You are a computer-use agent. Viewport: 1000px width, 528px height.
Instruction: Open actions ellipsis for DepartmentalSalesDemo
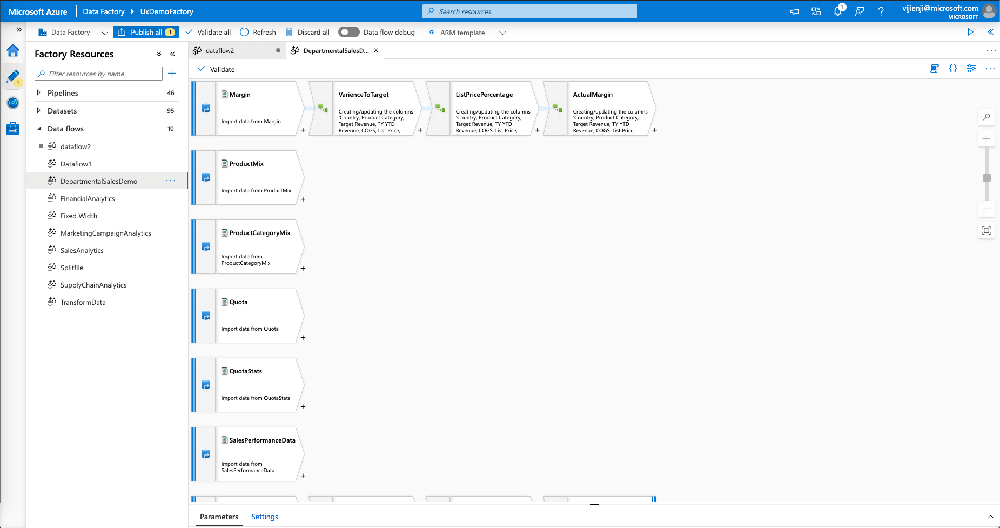[170, 181]
